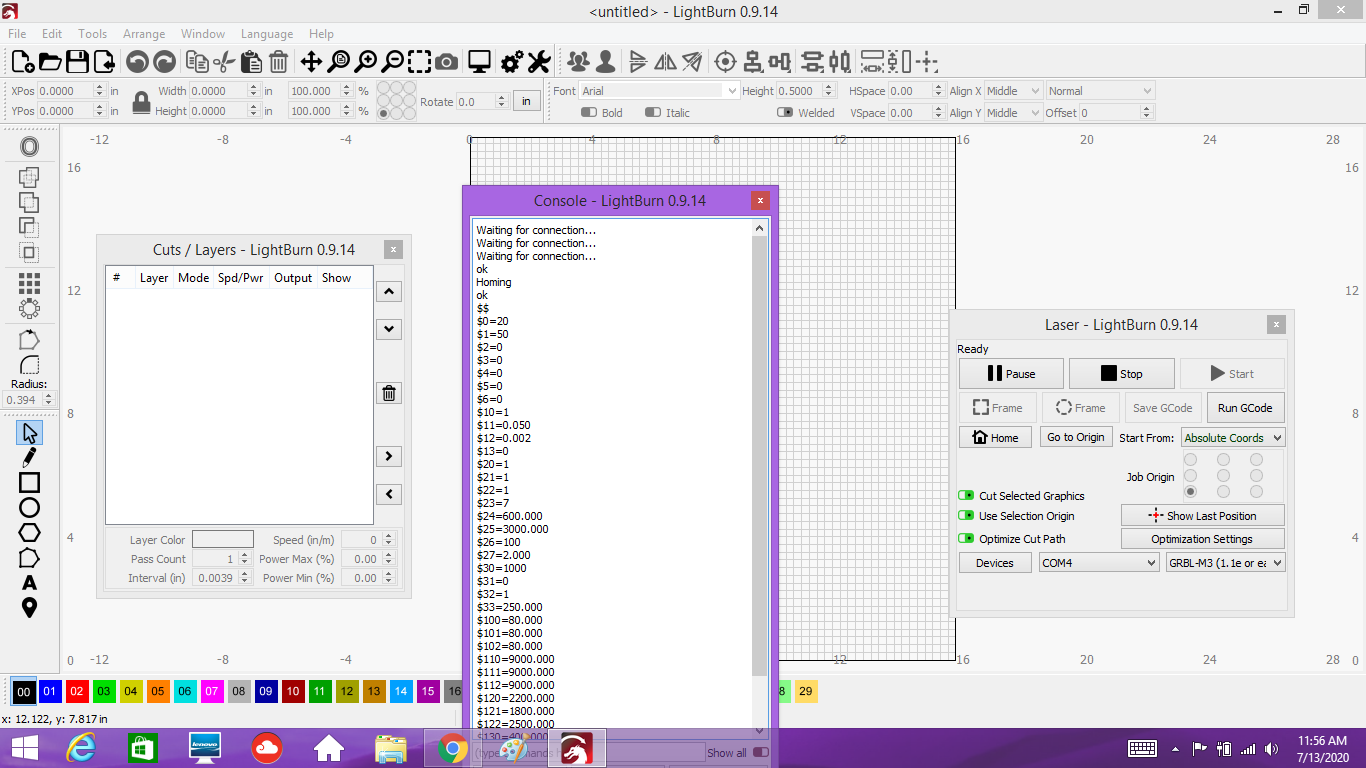Click the Devices button

click(x=994, y=563)
